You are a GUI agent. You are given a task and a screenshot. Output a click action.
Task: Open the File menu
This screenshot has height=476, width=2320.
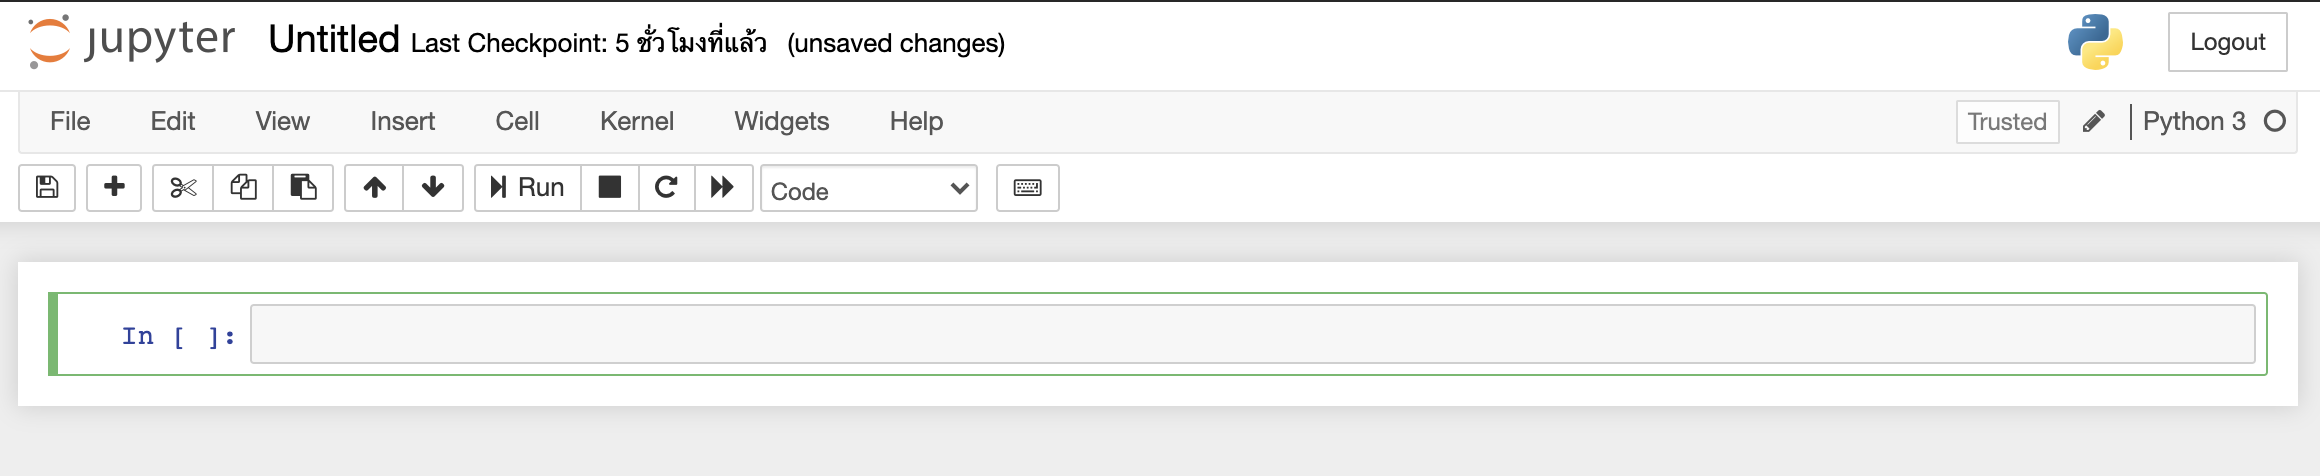(70, 121)
